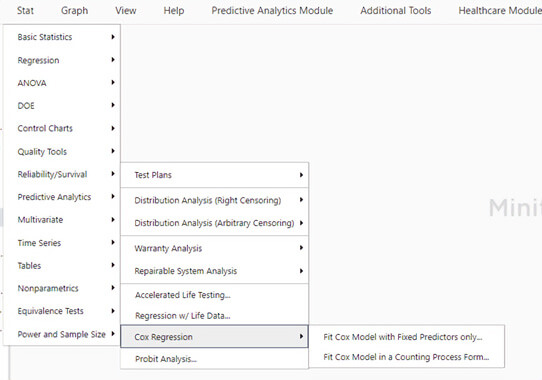The image size is (542, 380).
Task: Expand the Warranty Analysis submenu
Action: pos(214,248)
